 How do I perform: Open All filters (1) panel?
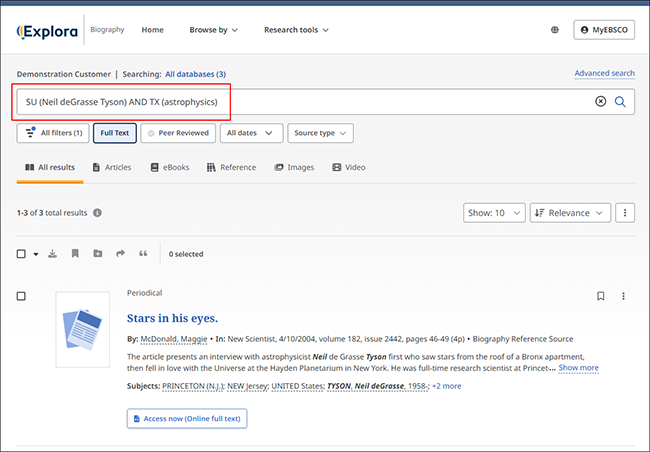coord(53,133)
